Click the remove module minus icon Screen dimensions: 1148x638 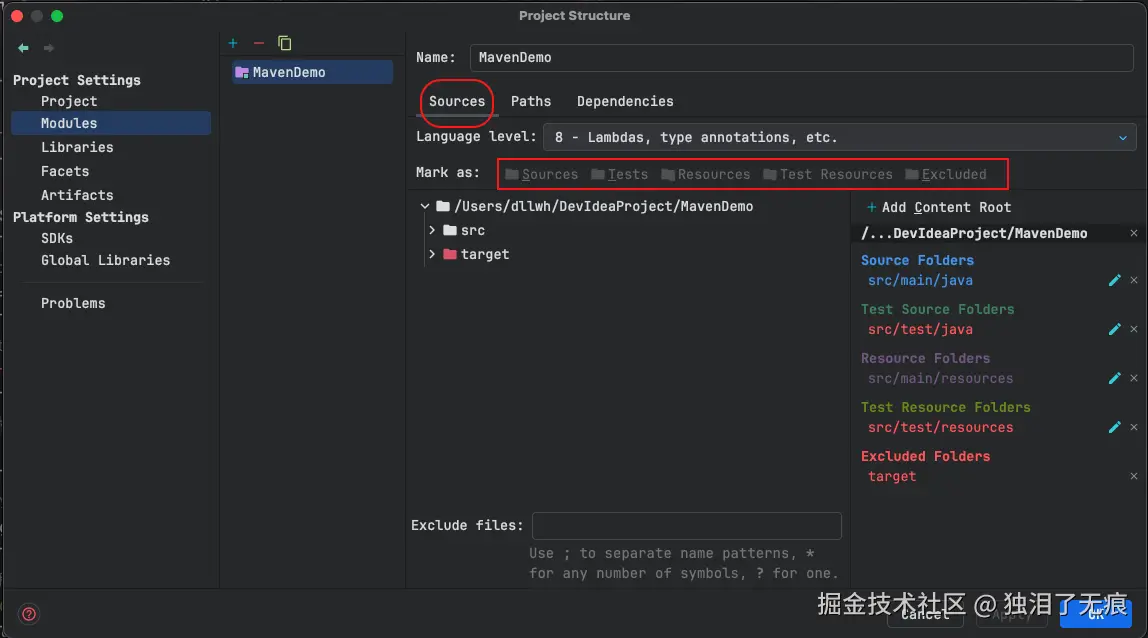259,43
